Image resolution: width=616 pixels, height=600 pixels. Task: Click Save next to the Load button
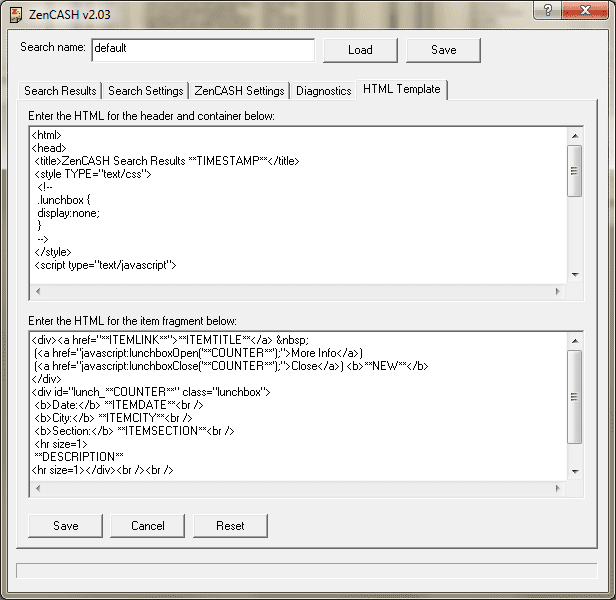pyautogui.click(x=443, y=50)
